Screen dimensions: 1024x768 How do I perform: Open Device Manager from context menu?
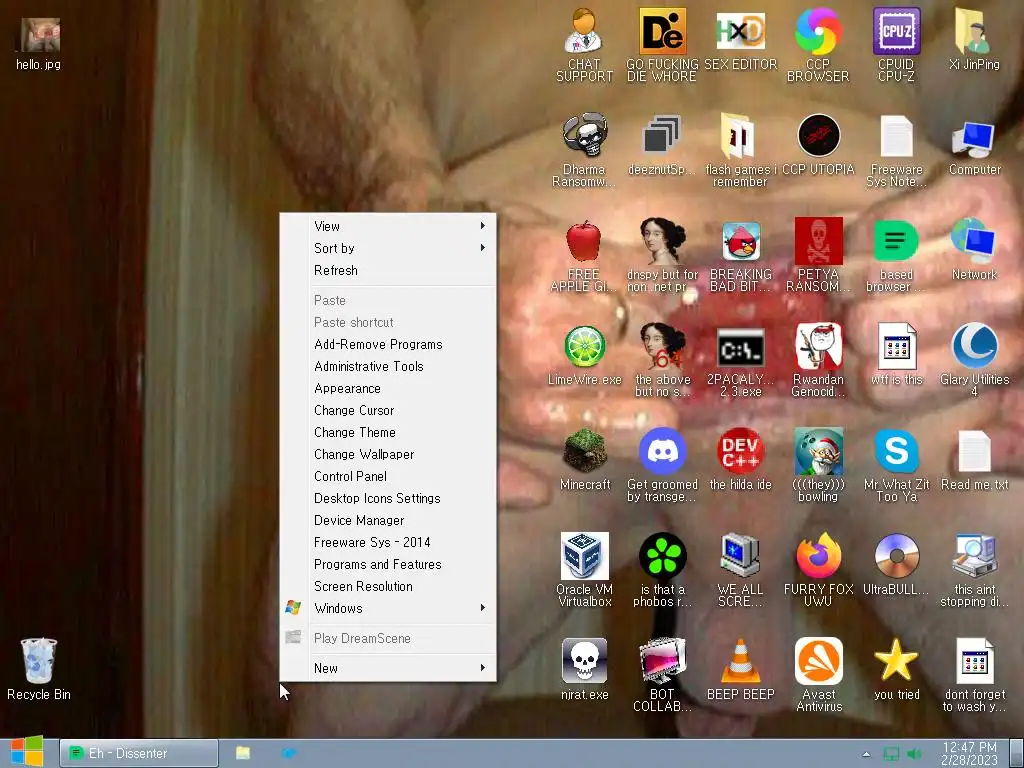pos(388,520)
